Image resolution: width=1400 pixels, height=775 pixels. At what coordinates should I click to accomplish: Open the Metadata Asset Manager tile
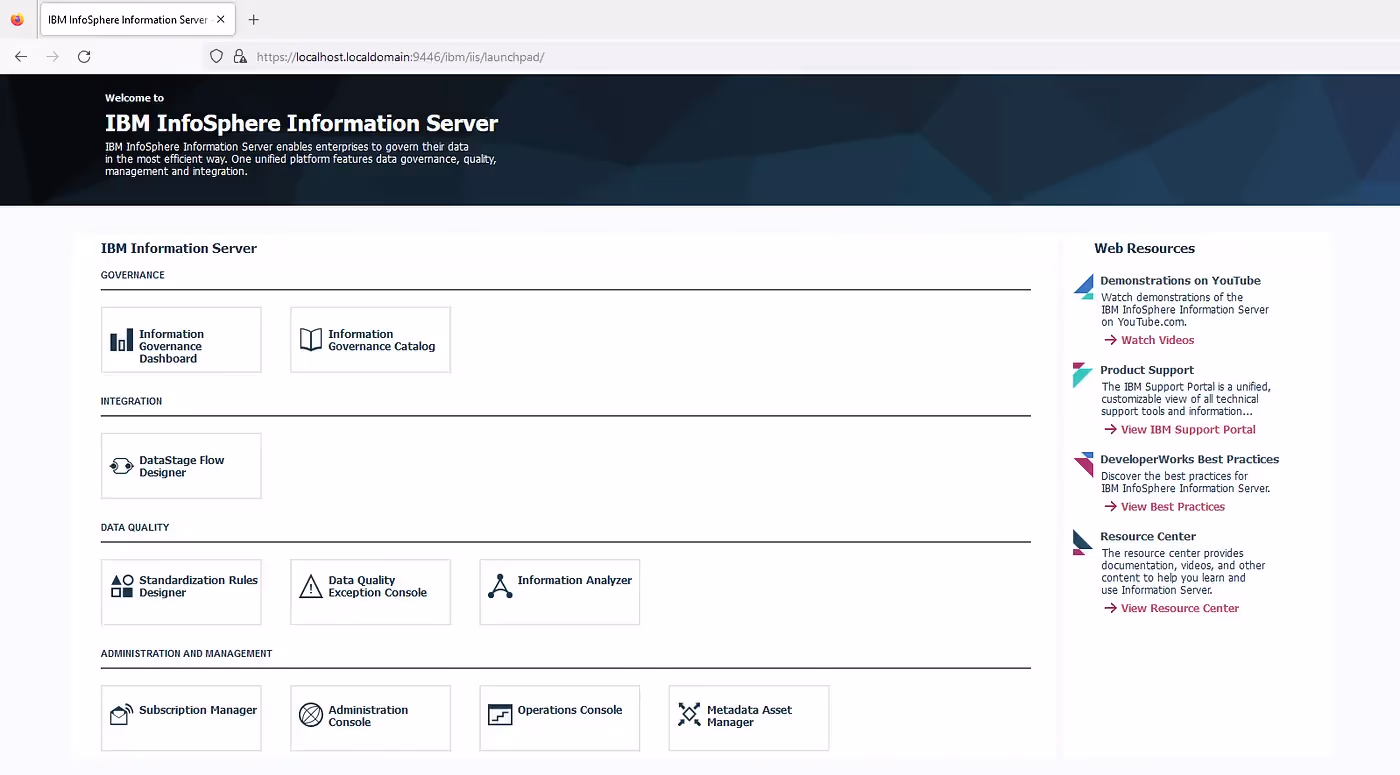[748, 718]
